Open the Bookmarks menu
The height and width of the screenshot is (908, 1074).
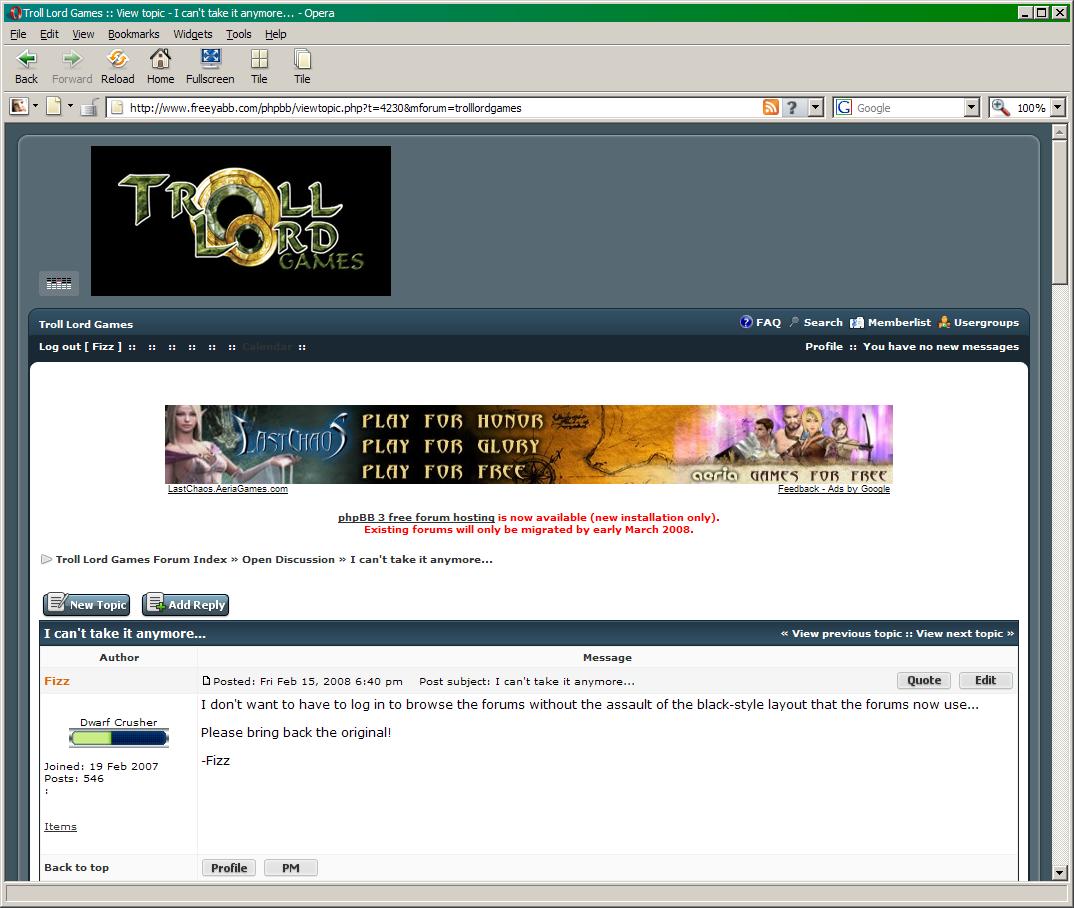click(133, 34)
